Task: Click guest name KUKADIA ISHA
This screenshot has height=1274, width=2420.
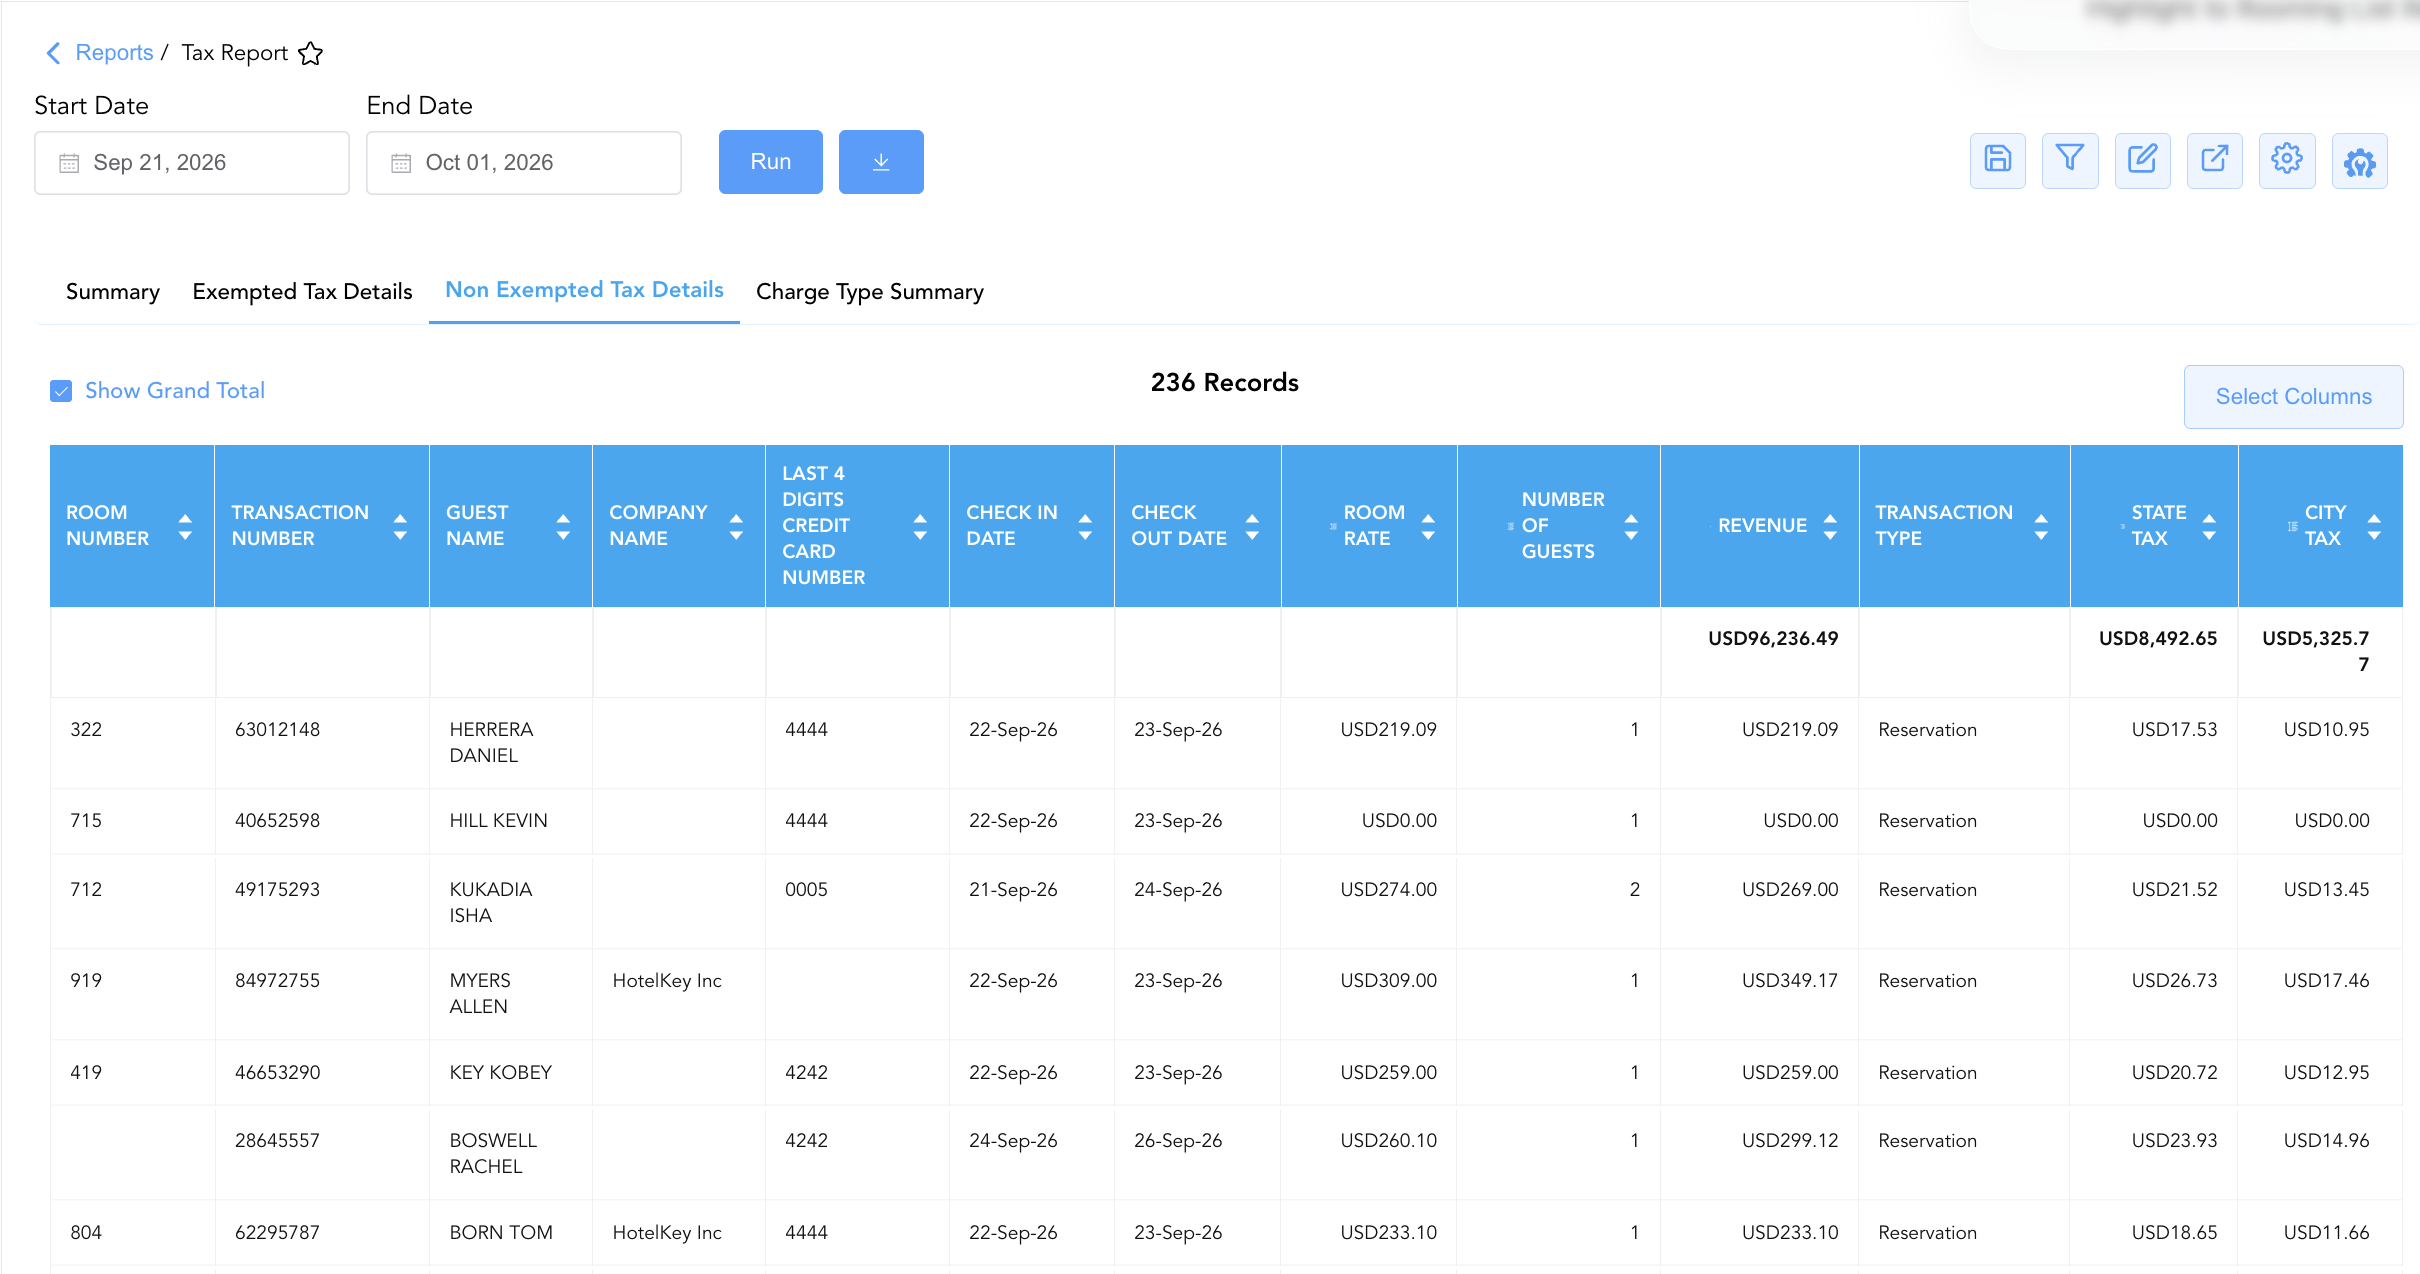Action: click(491, 903)
